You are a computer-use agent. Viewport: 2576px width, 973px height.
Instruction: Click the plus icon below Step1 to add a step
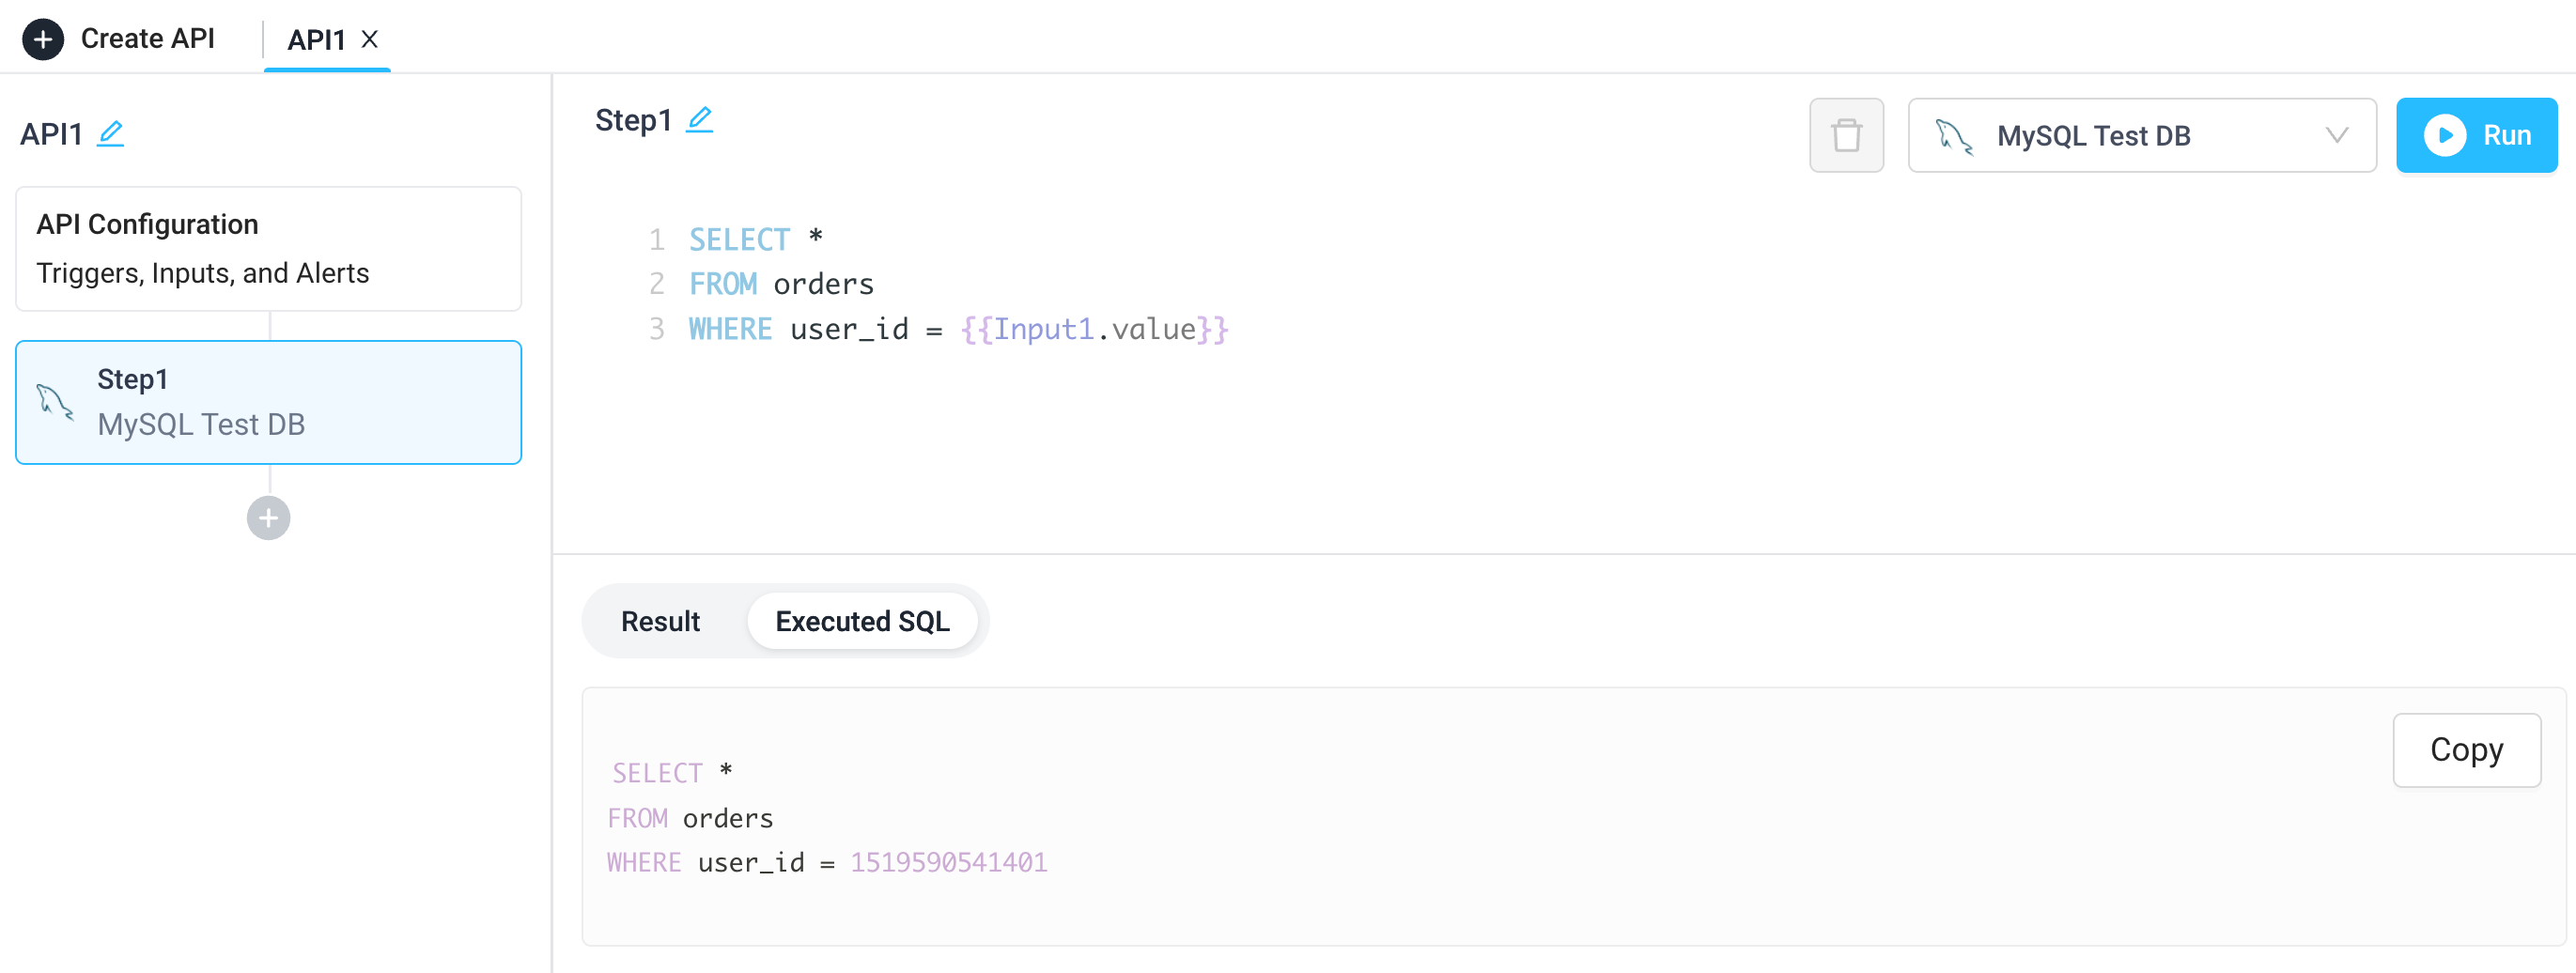pyautogui.click(x=267, y=517)
